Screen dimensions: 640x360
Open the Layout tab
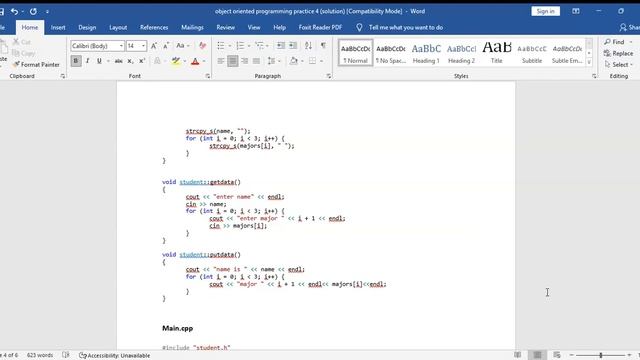(118, 27)
